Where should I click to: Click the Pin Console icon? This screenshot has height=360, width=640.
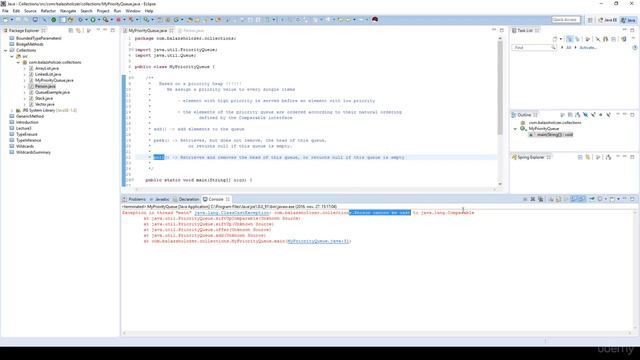click(592, 199)
